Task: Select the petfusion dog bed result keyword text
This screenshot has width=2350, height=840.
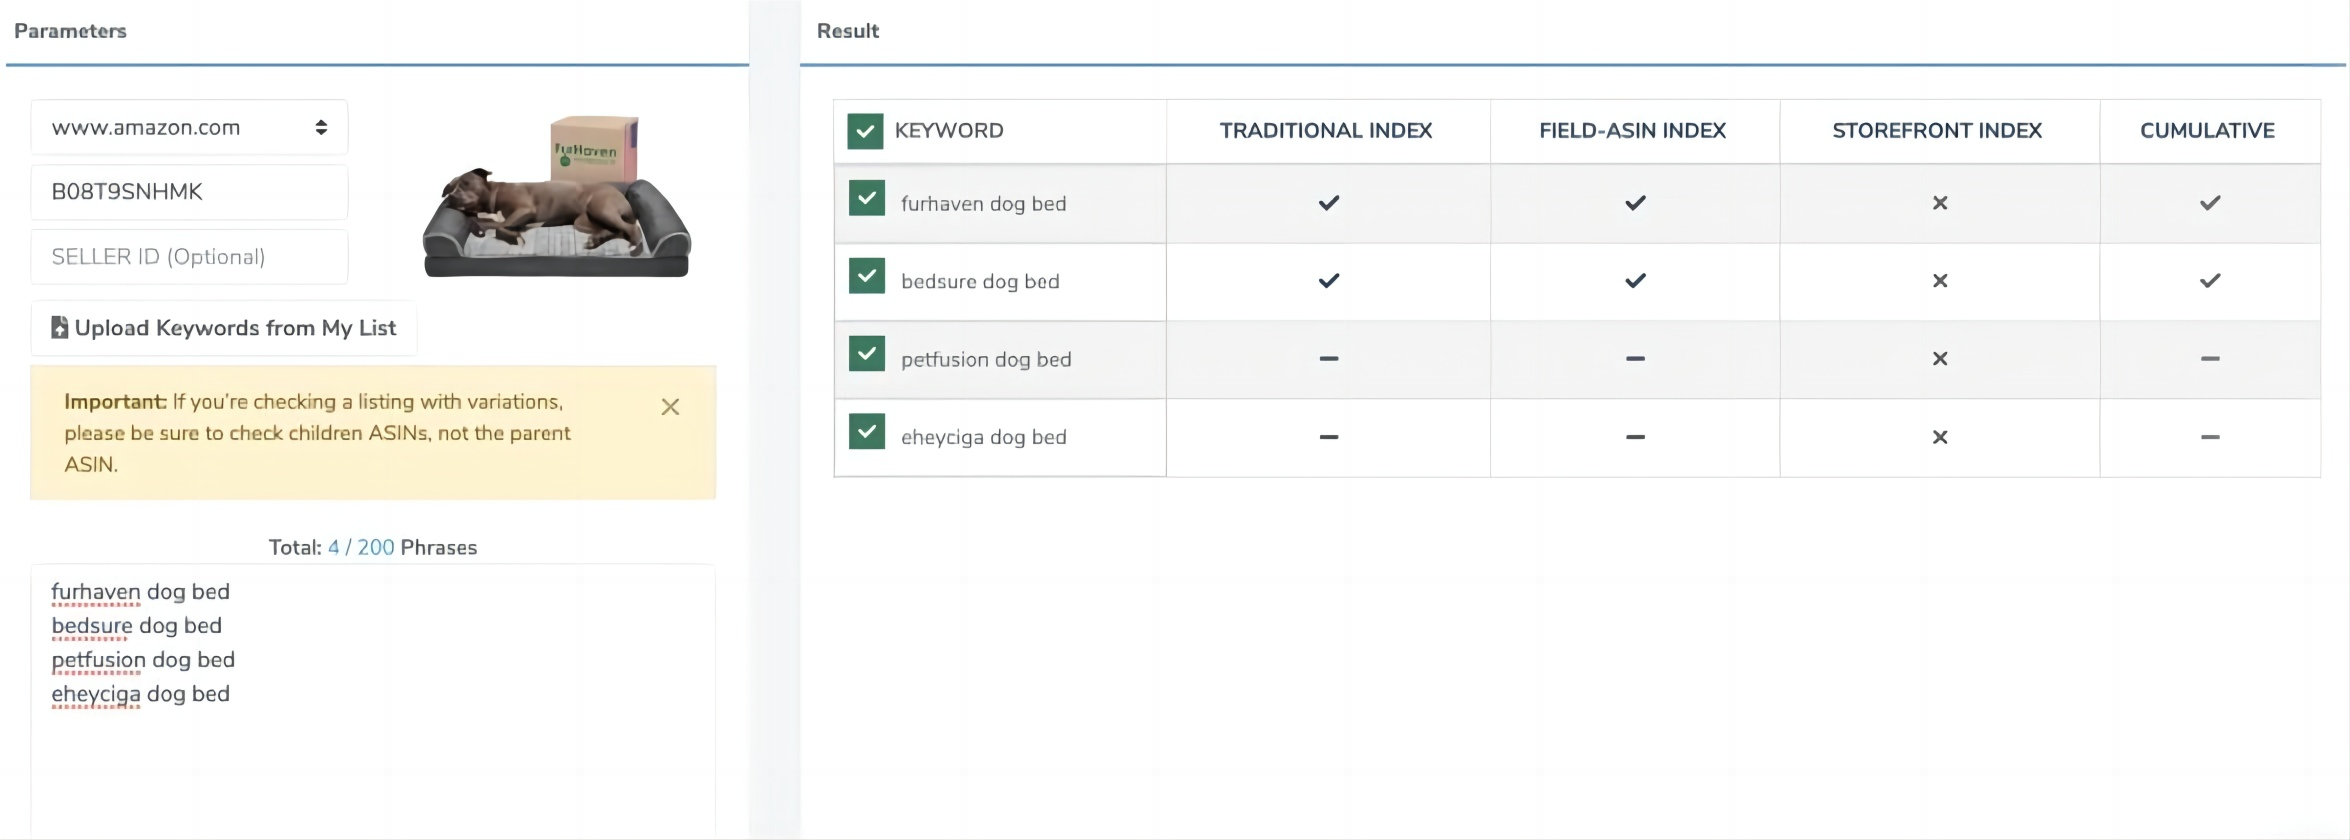Action: 986,360
